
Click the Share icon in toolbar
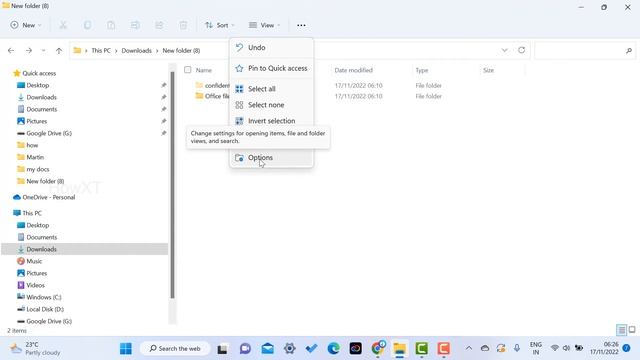159,25
